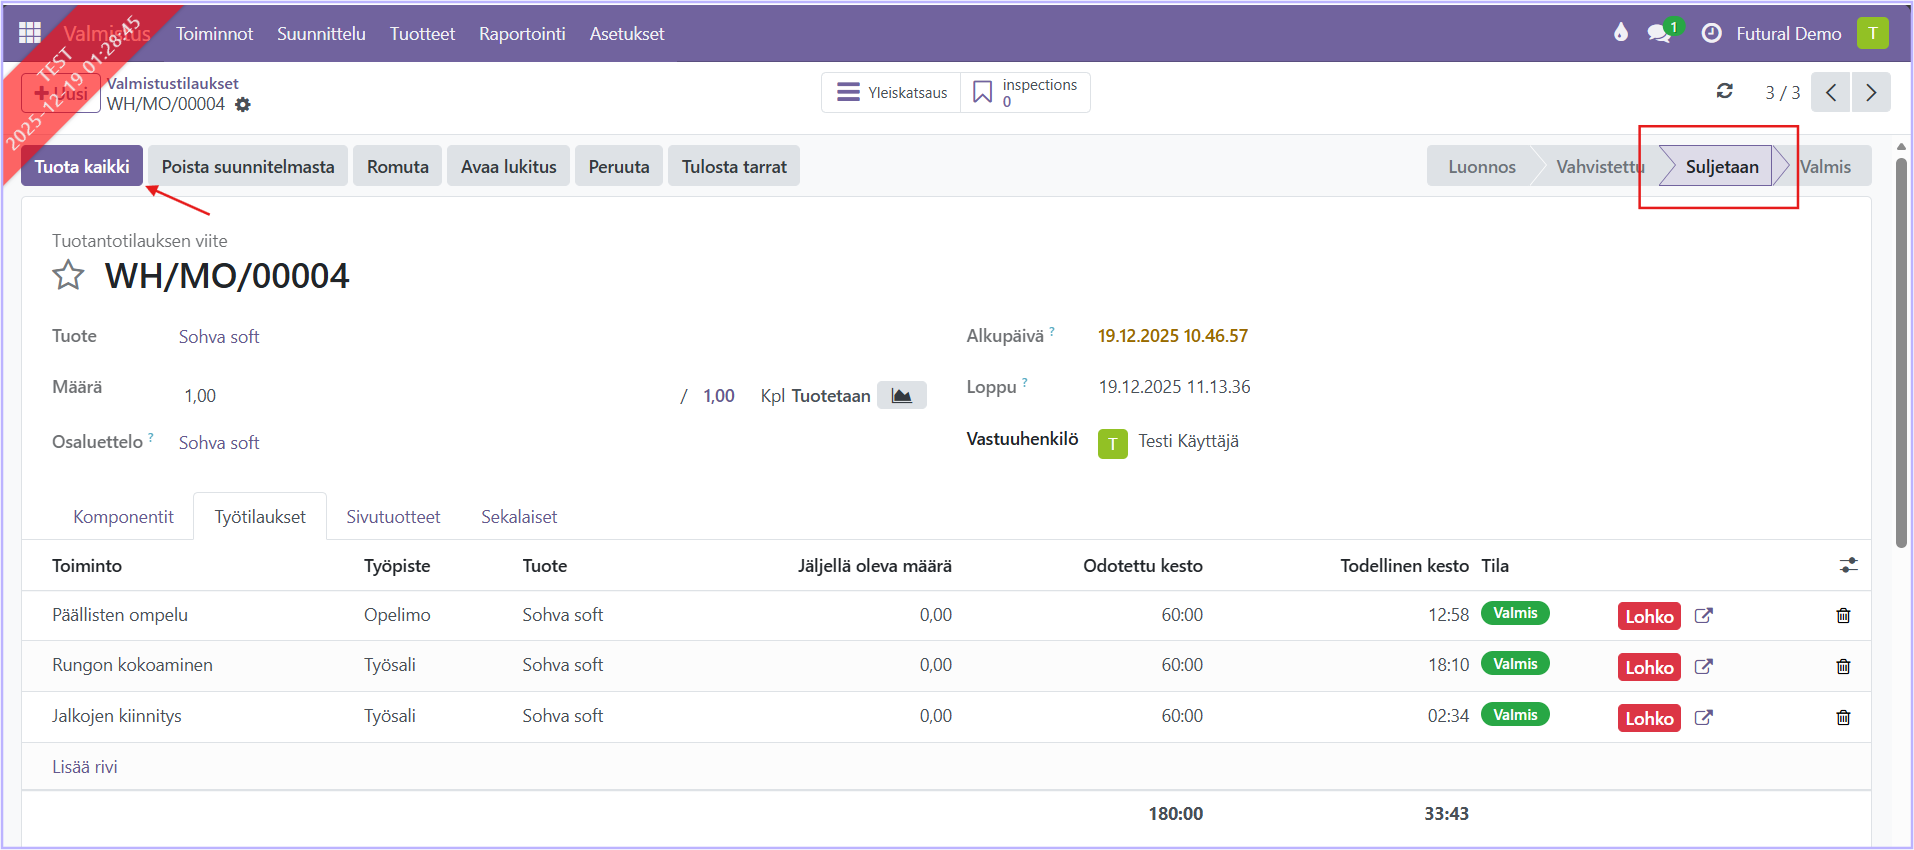Open external link for Rungon kokoaminen row
1914x850 pixels.
(1704, 667)
